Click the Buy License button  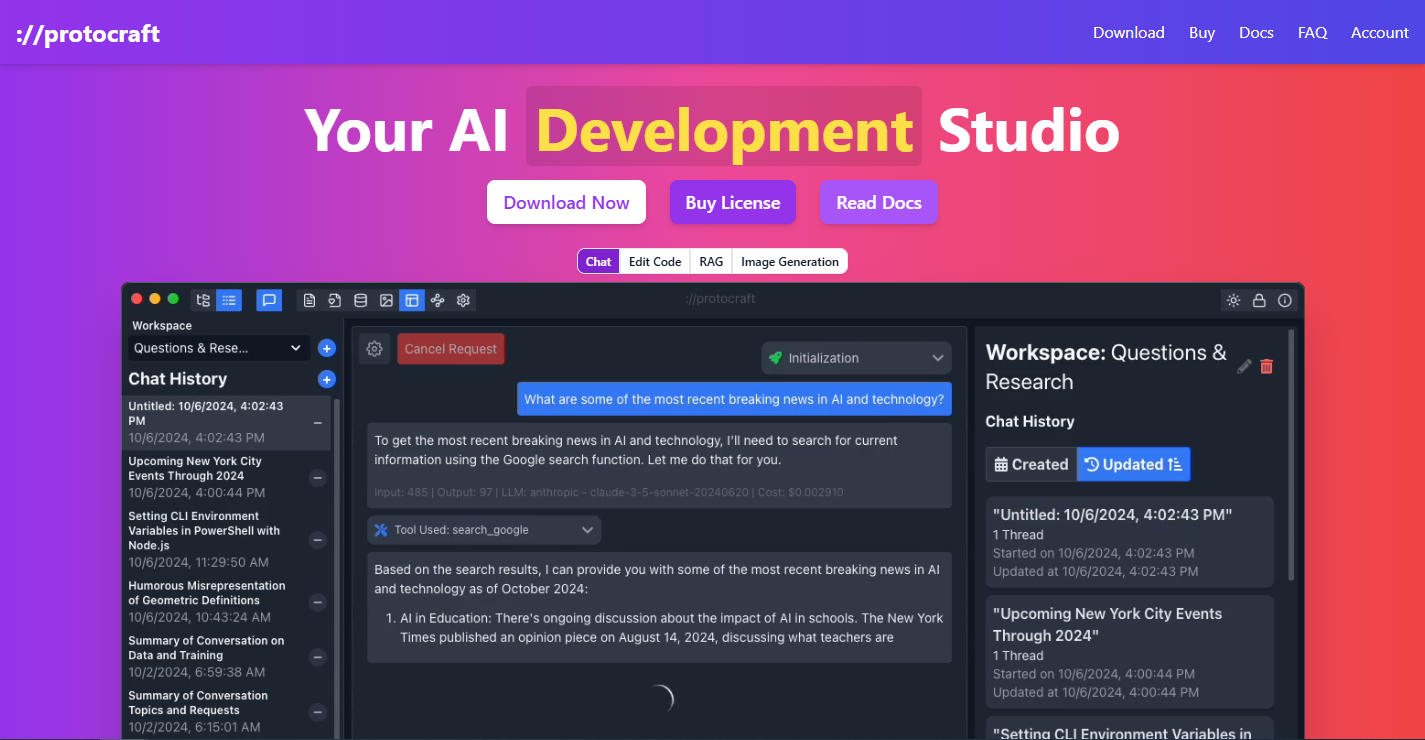(733, 202)
